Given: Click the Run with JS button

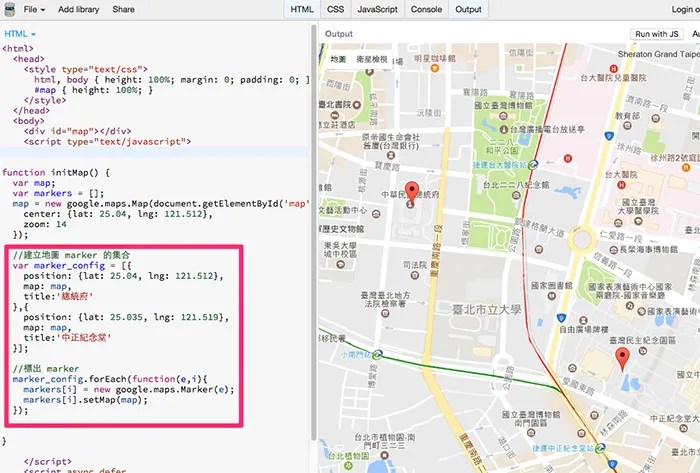Looking at the screenshot, I should pyautogui.click(x=656, y=34).
